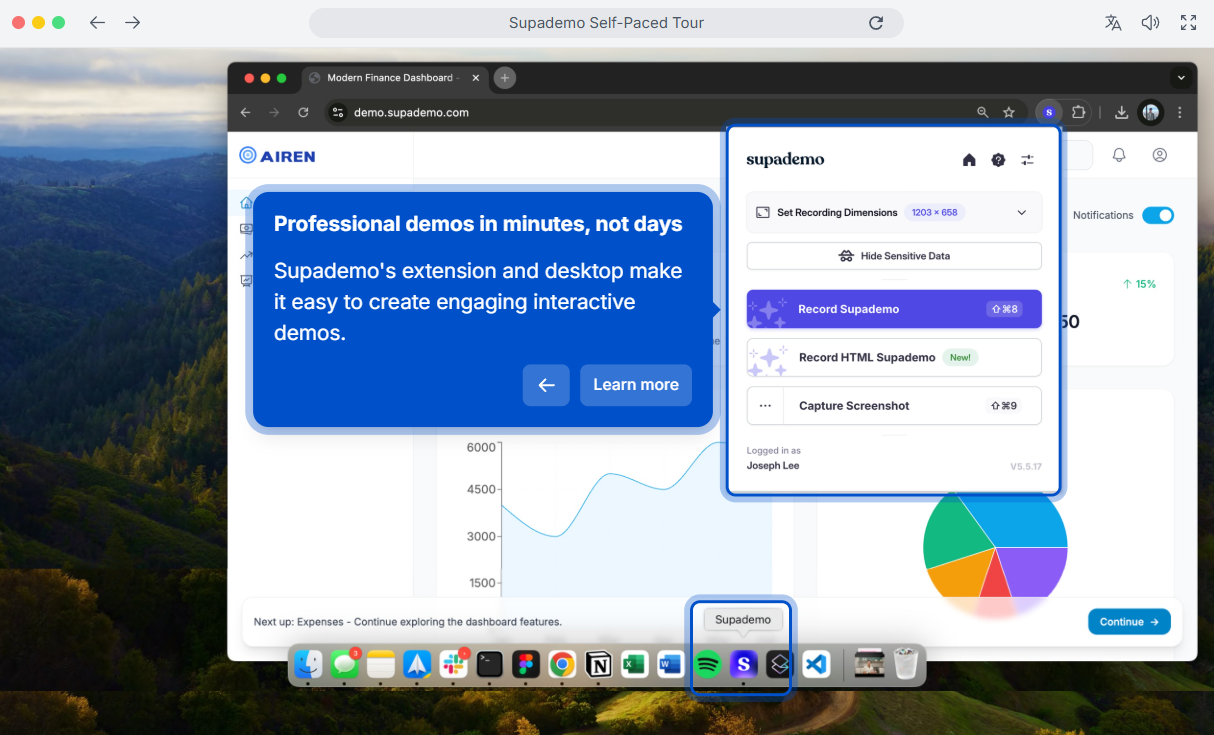Open Chrome downloads icon
The width and height of the screenshot is (1214, 735).
tap(1121, 112)
